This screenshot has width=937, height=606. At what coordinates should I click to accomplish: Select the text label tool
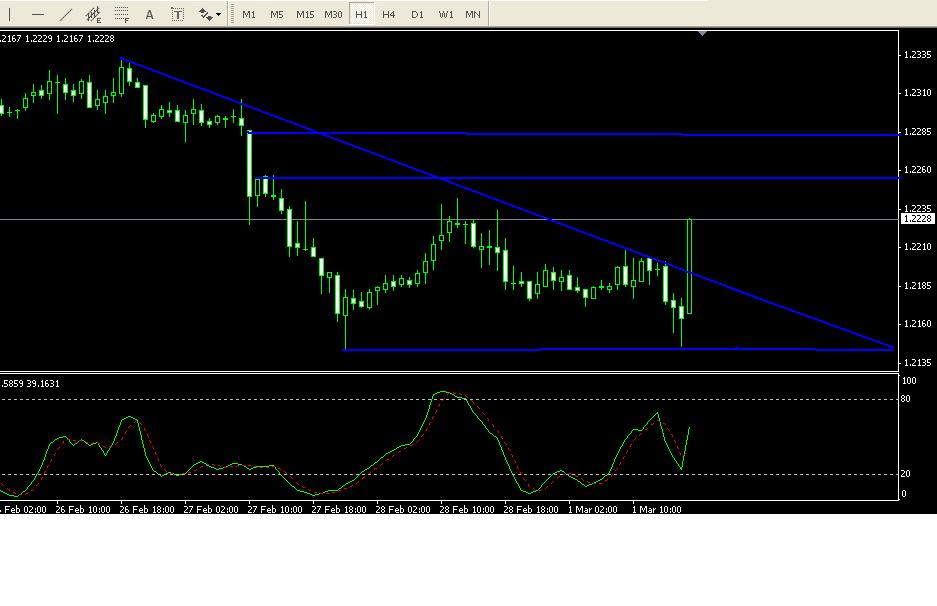[178, 14]
